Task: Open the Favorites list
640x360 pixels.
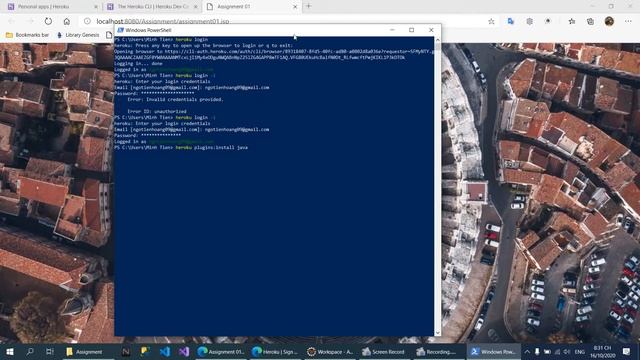Action: pyautogui.click(x=572, y=21)
